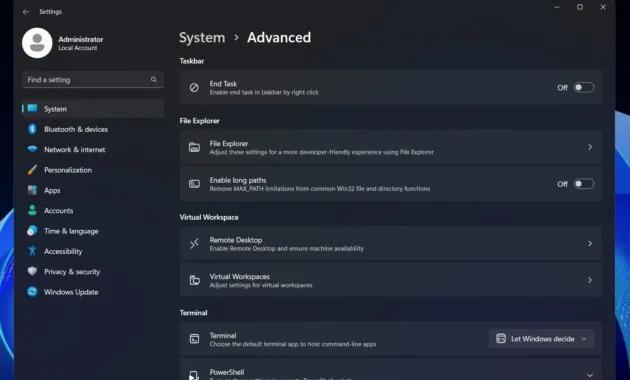The image size is (630, 380).
Task: Open Remote Desktop settings chevron
Action: (590, 243)
